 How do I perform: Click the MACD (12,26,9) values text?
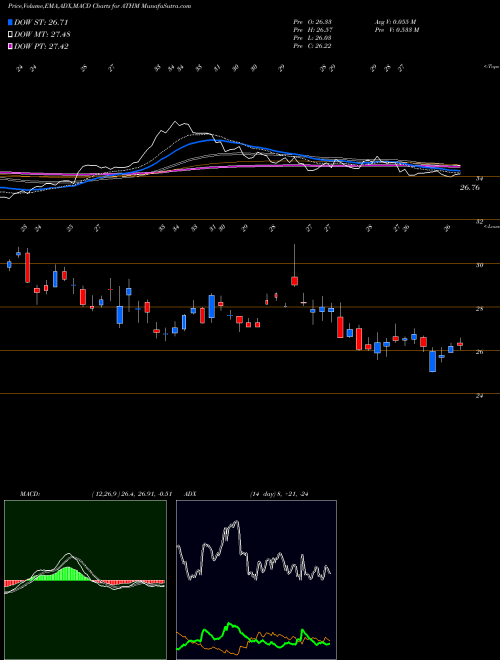132,494
